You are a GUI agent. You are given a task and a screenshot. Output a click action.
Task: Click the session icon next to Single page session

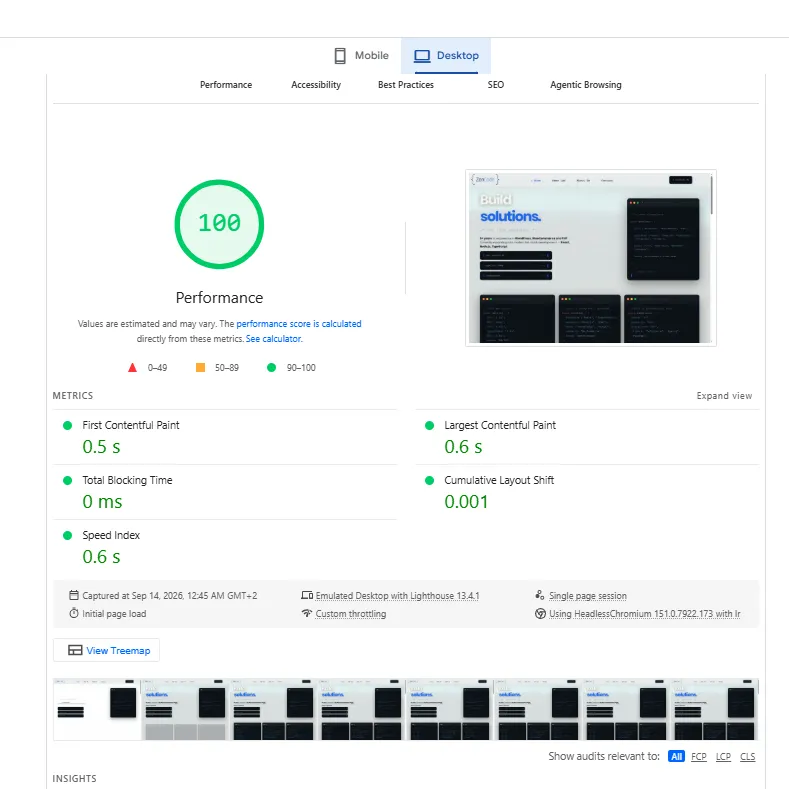point(540,595)
